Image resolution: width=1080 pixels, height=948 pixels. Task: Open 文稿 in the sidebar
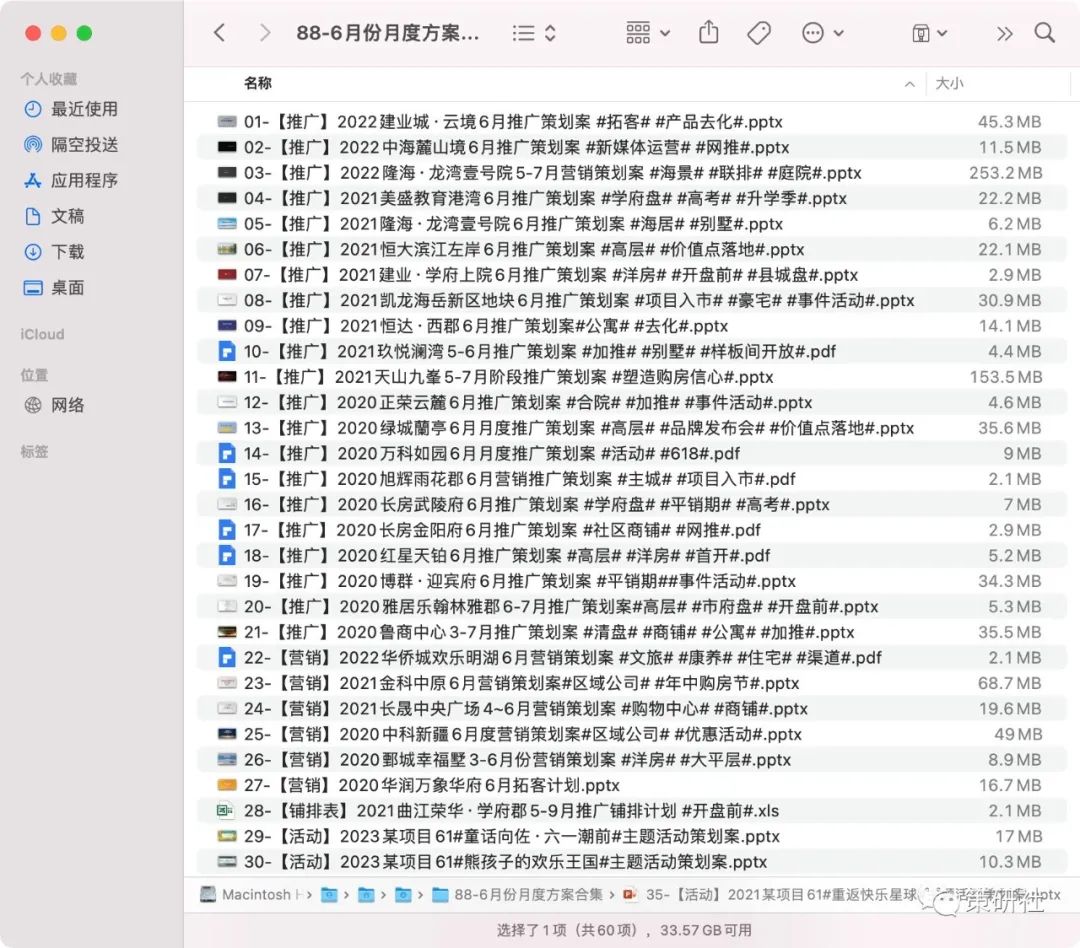click(54, 216)
